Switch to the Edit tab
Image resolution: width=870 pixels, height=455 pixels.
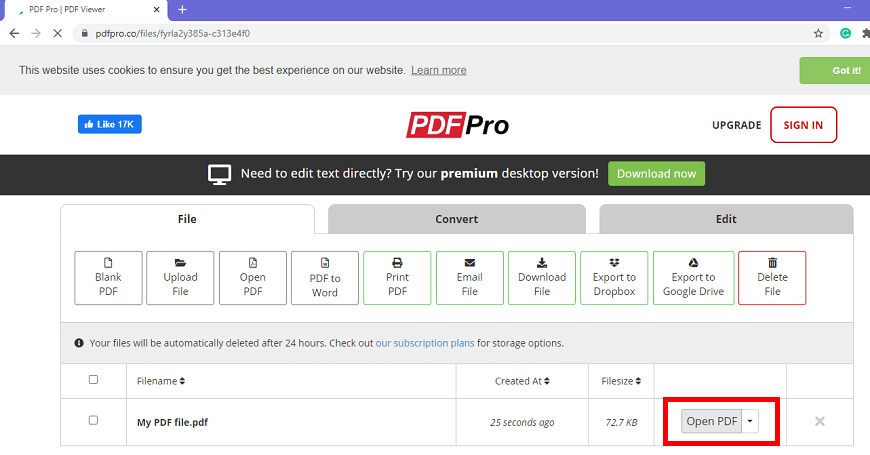click(x=726, y=219)
